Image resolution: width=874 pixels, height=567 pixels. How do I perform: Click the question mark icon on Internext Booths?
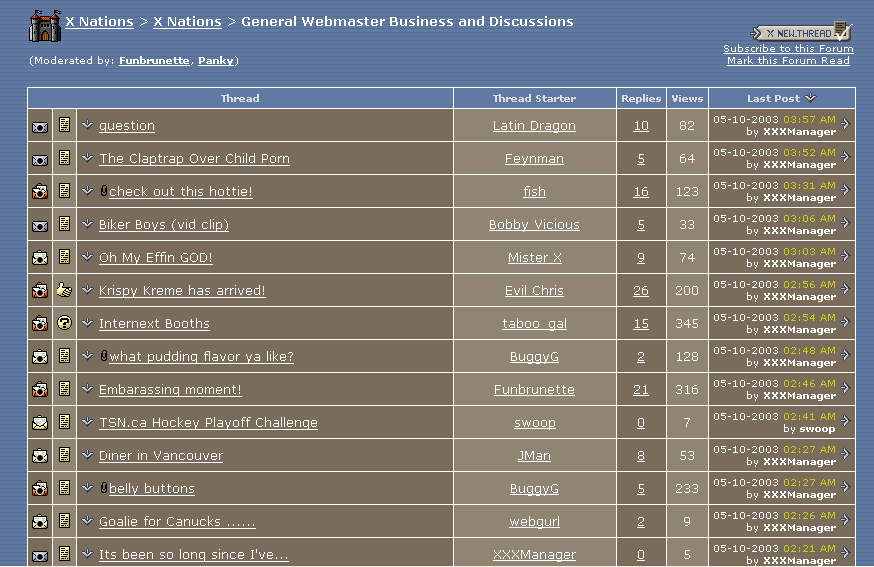click(x=64, y=324)
